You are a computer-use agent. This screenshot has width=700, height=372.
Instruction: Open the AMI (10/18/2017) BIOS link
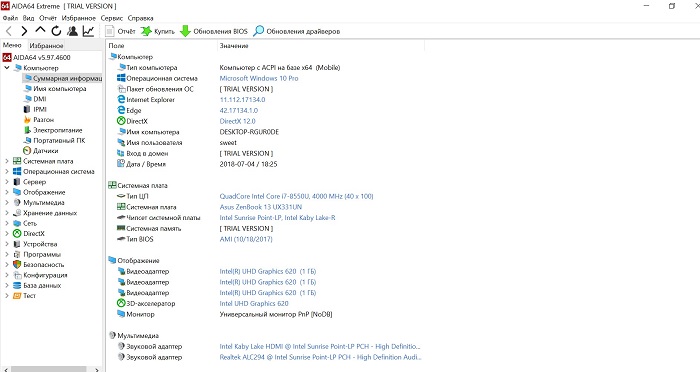(x=246, y=239)
